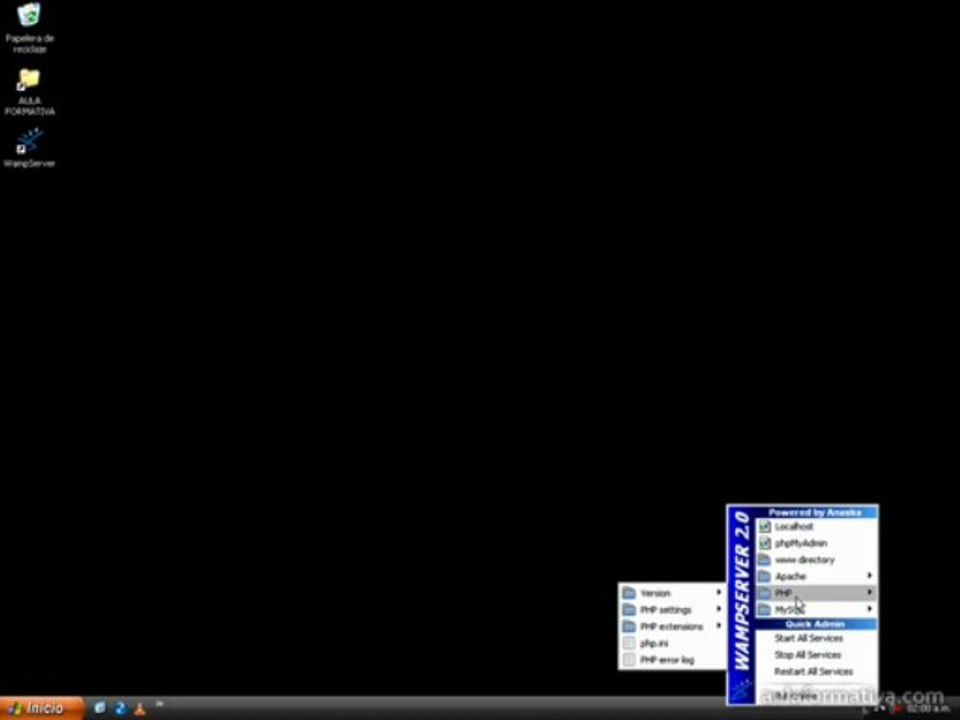Open phpMyAdmin from the WampServer menu
Screen dimensions: 960x720
coord(817,543)
